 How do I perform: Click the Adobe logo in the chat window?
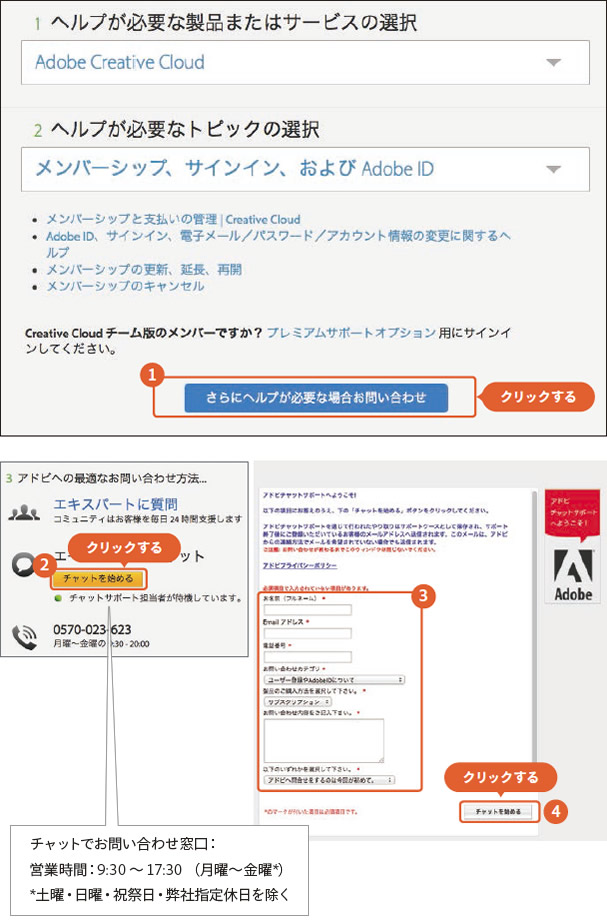click(572, 575)
